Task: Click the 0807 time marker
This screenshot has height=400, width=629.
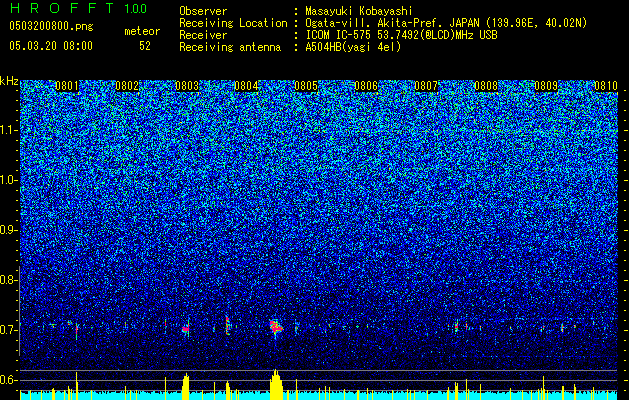Action: point(426,86)
